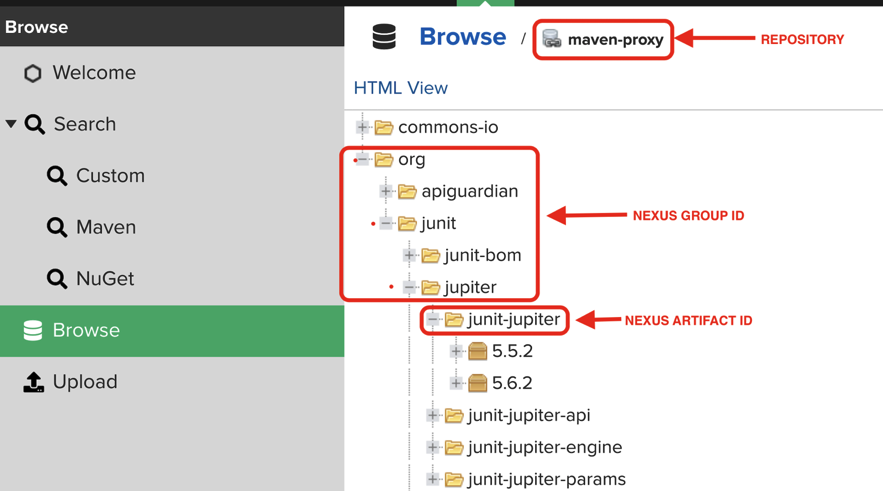Click the Upload arrow icon

click(x=33, y=382)
